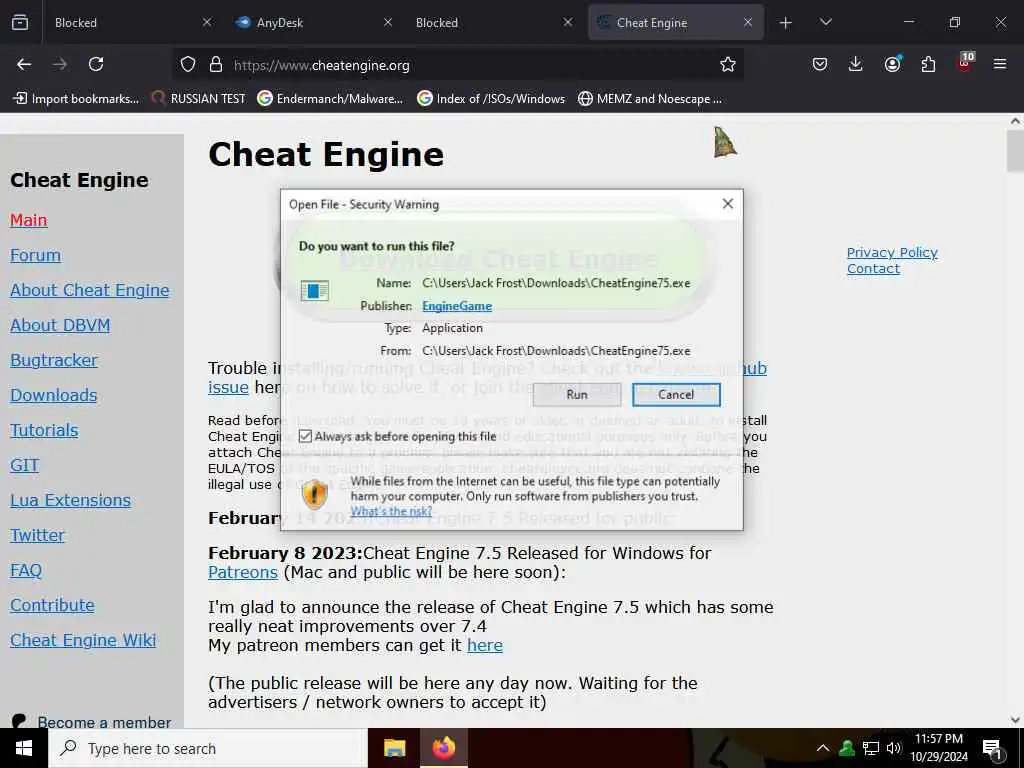Open the Forum sidebar link
The image size is (1024, 768).
35,255
